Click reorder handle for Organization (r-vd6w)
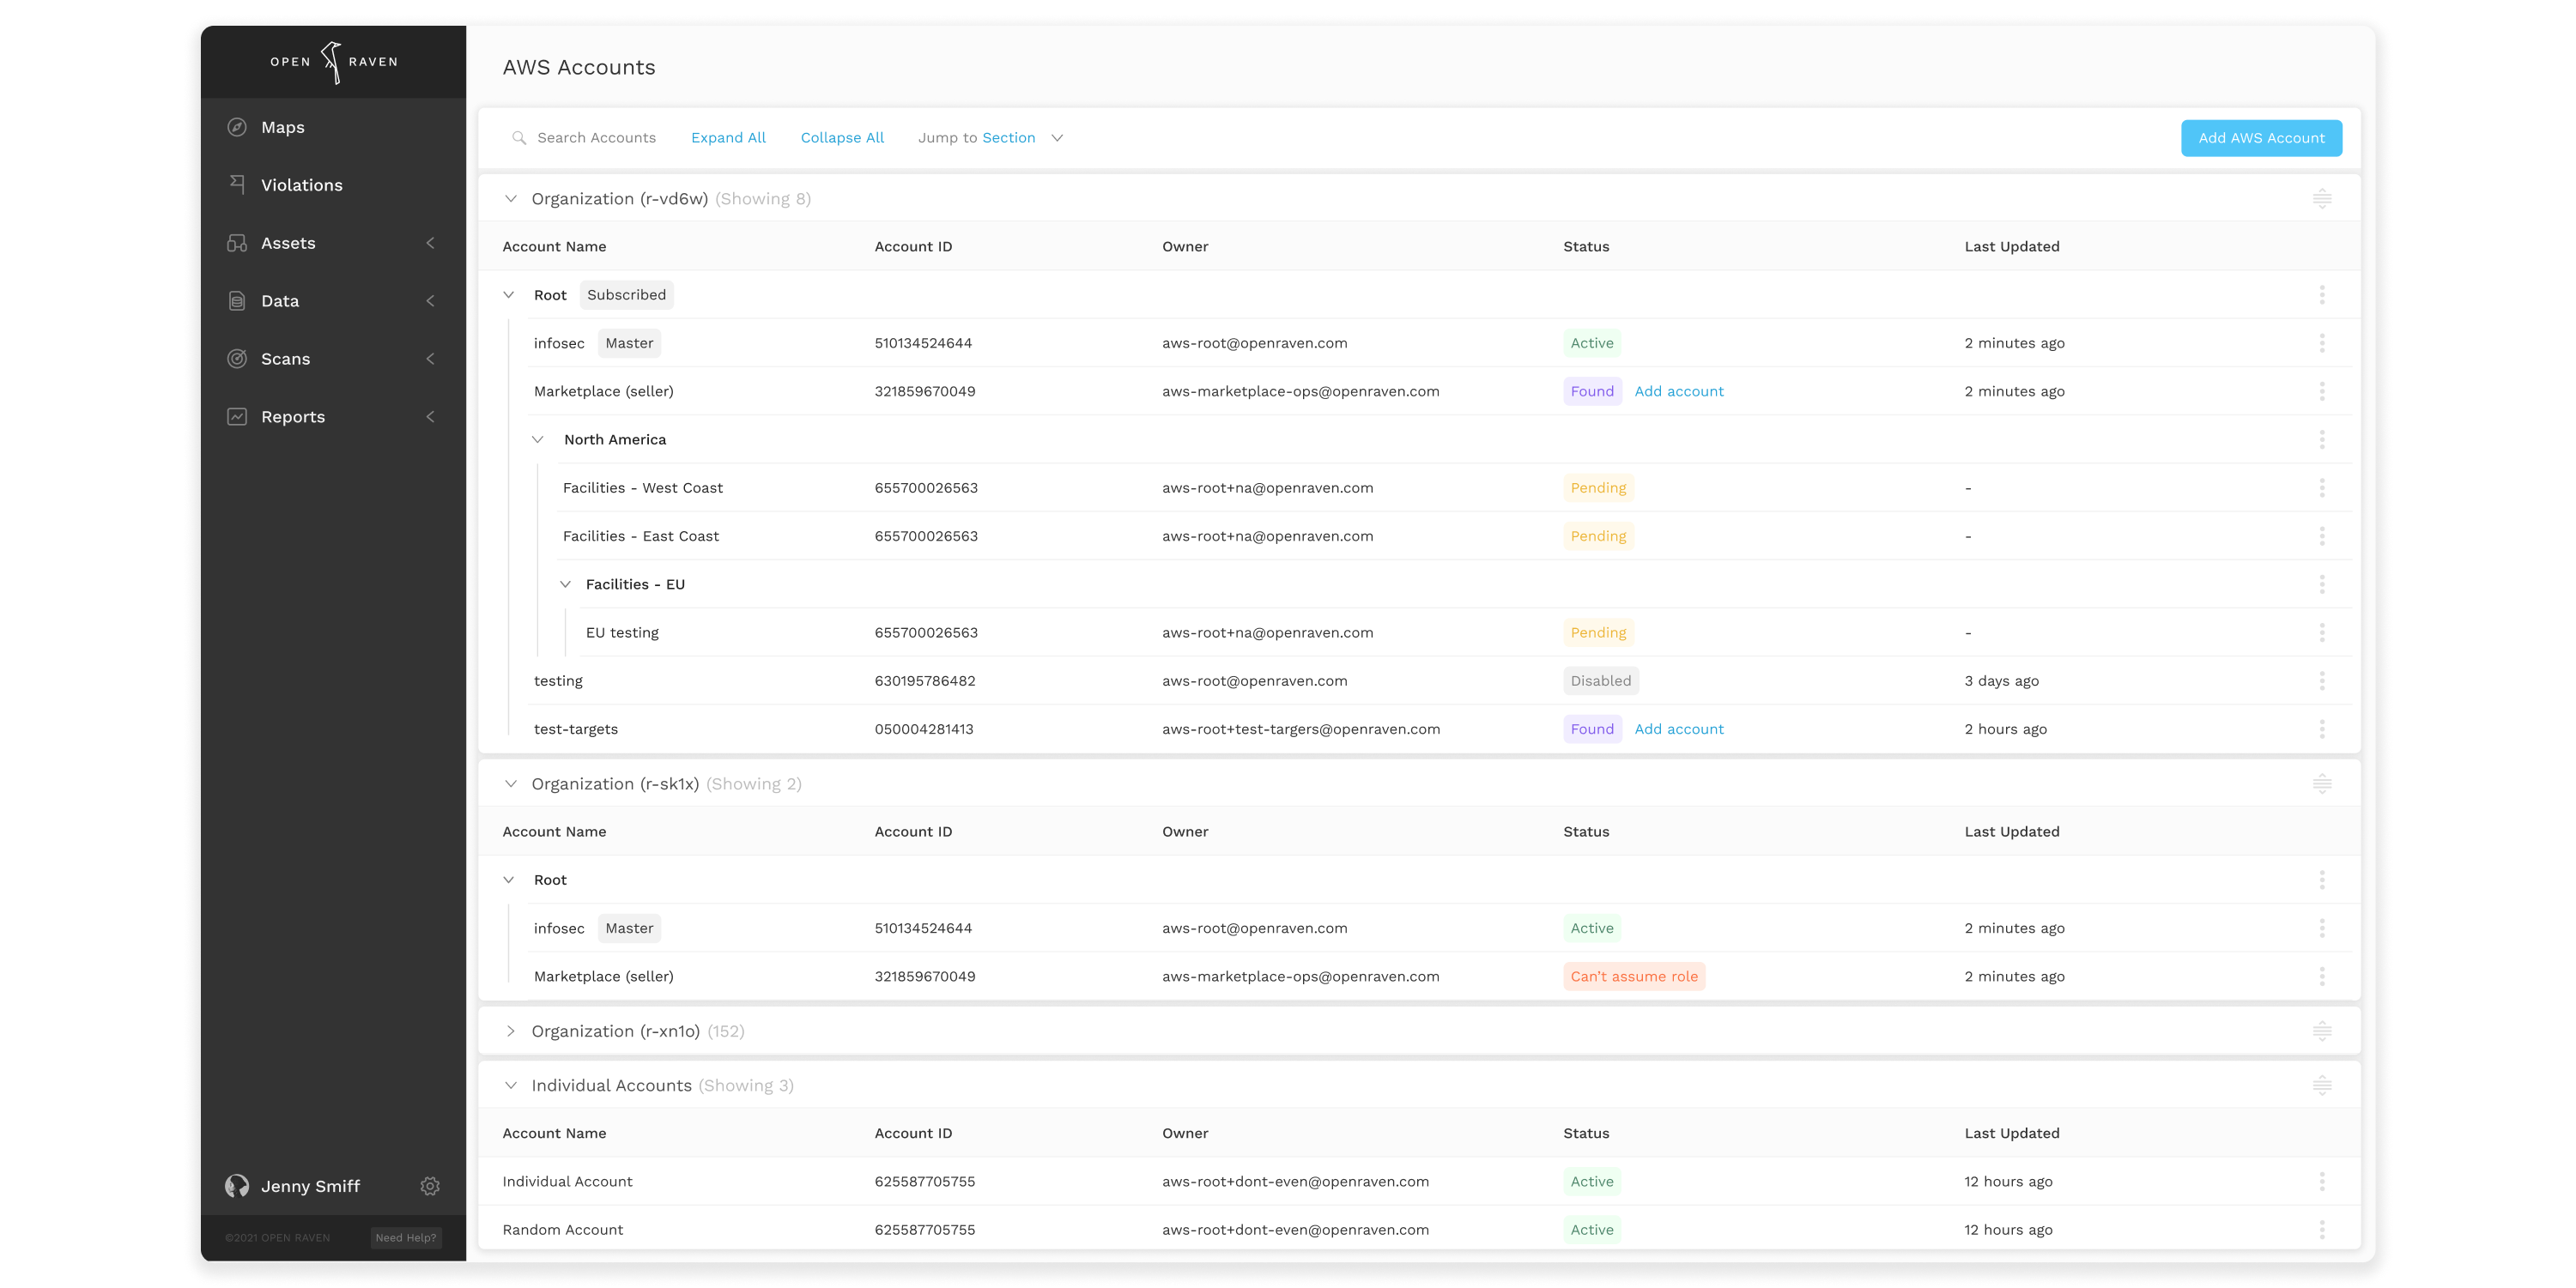The width and height of the screenshot is (2576, 1288). [2322, 199]
